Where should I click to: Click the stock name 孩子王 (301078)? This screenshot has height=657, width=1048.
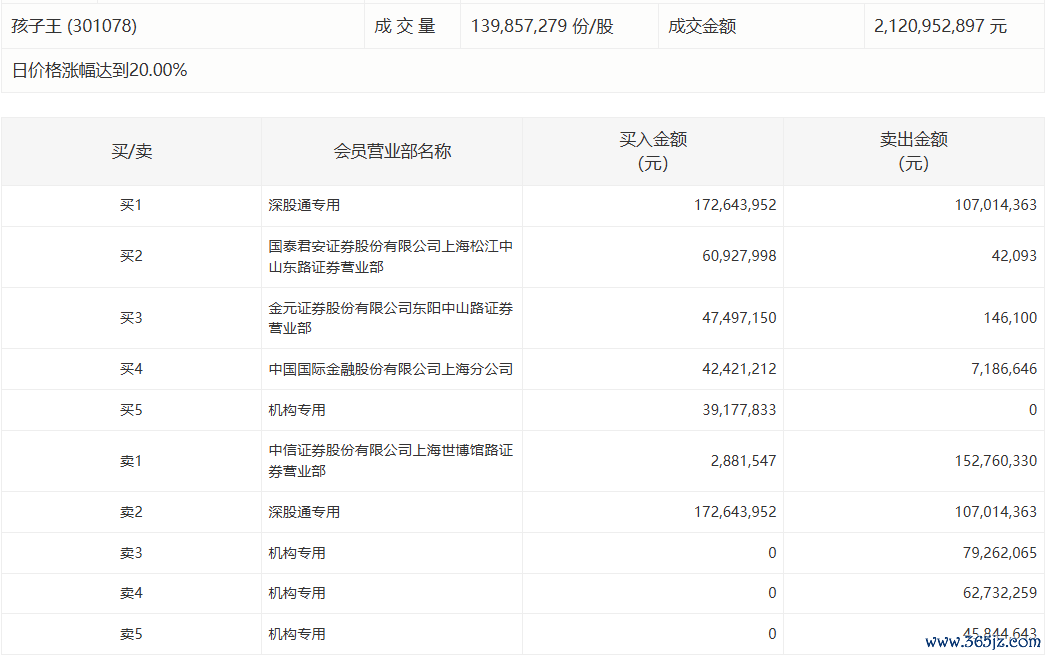[x=74, y=26]
